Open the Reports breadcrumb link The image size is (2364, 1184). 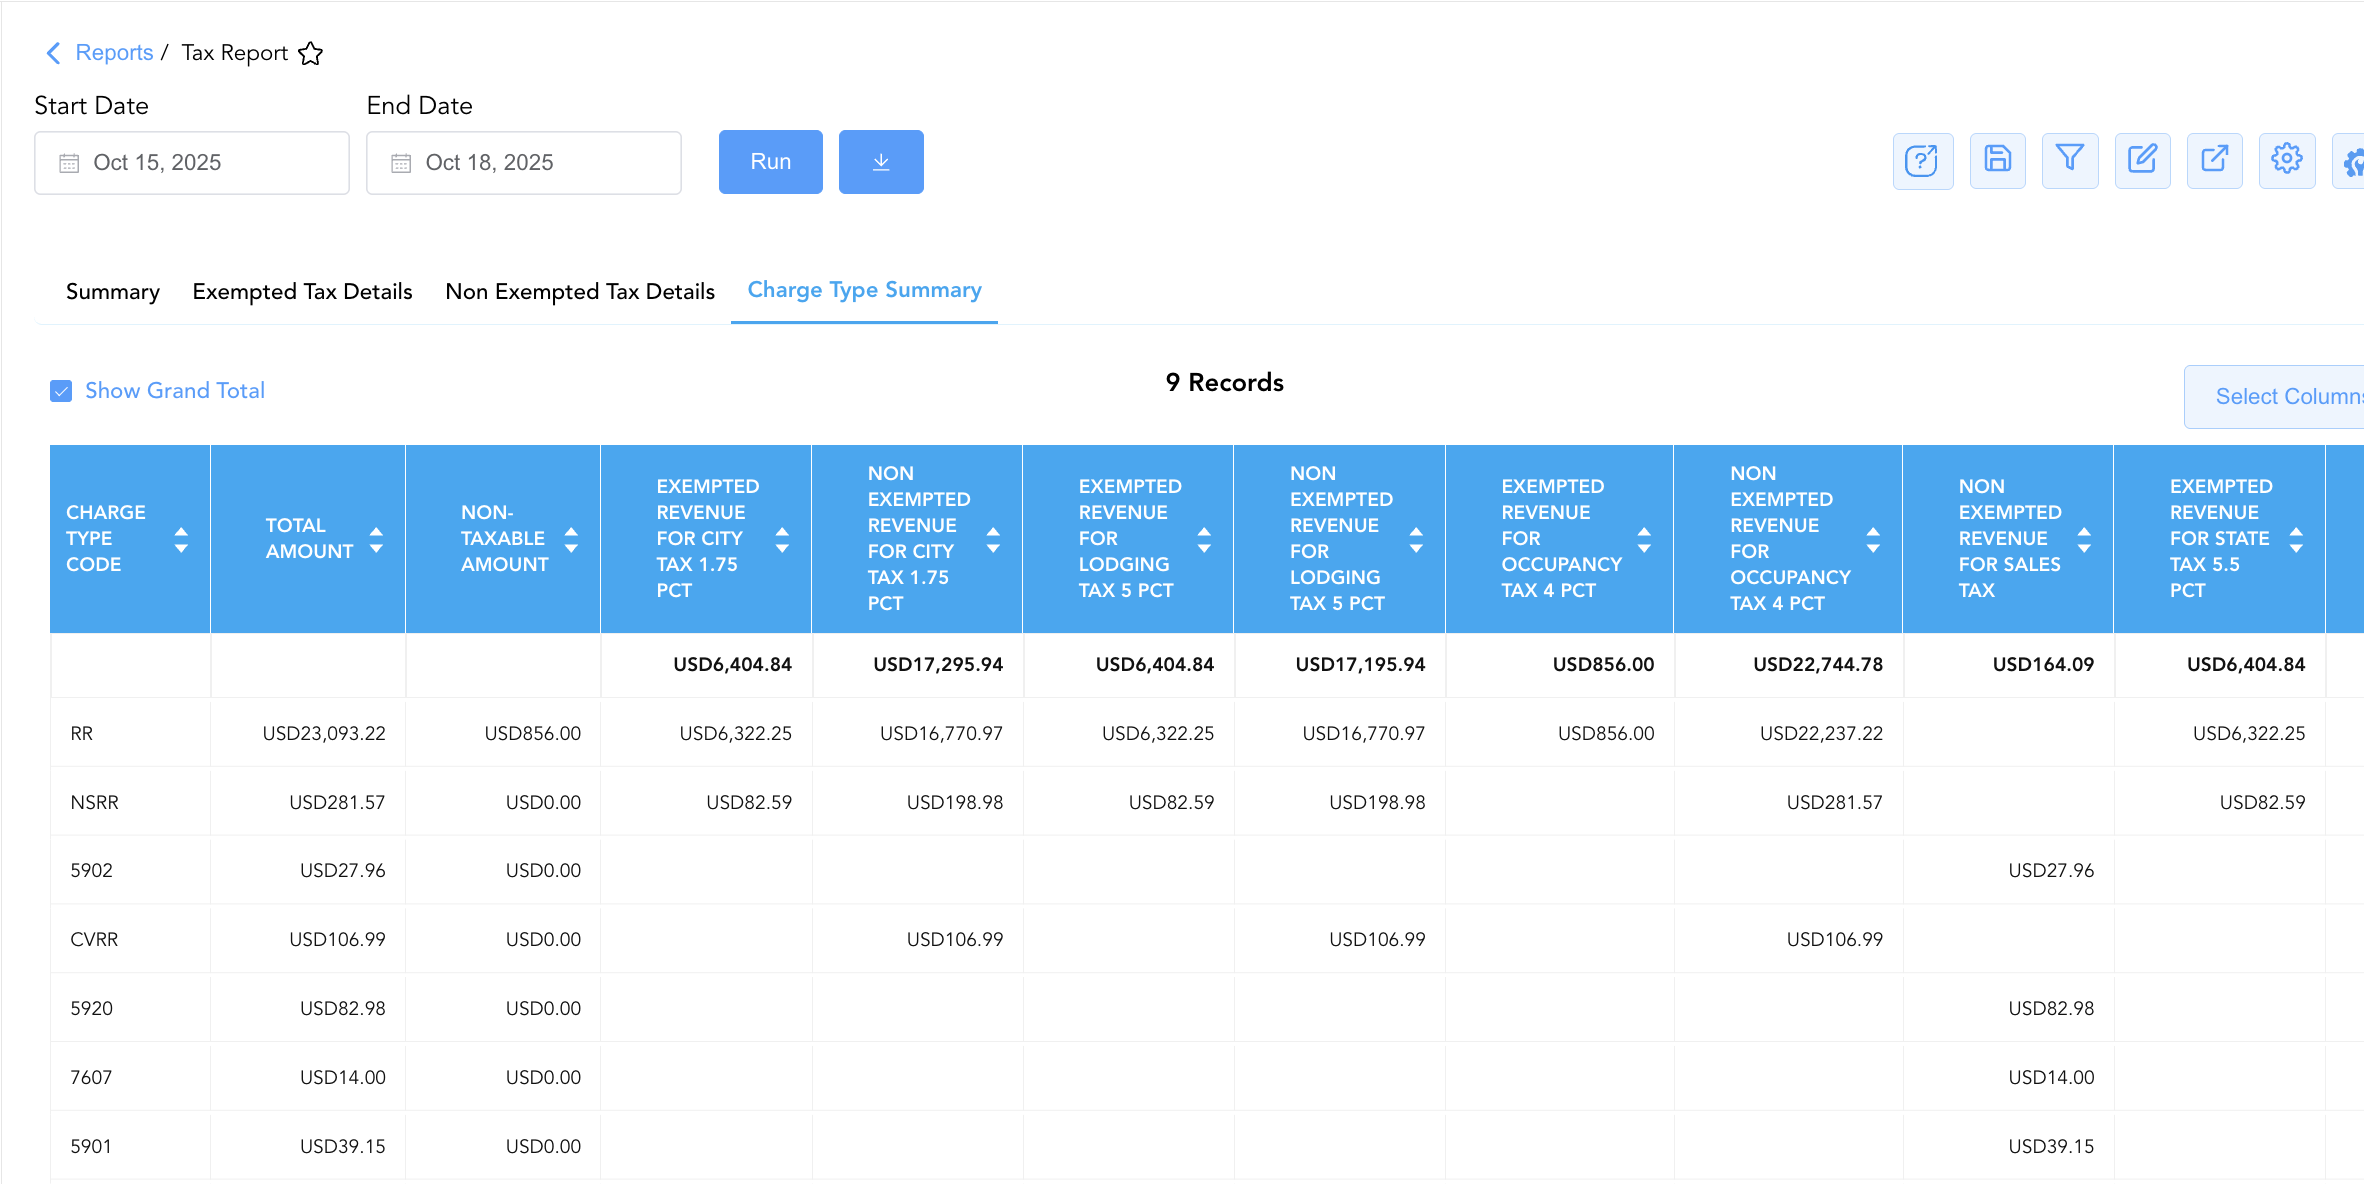tap(114, 53)
